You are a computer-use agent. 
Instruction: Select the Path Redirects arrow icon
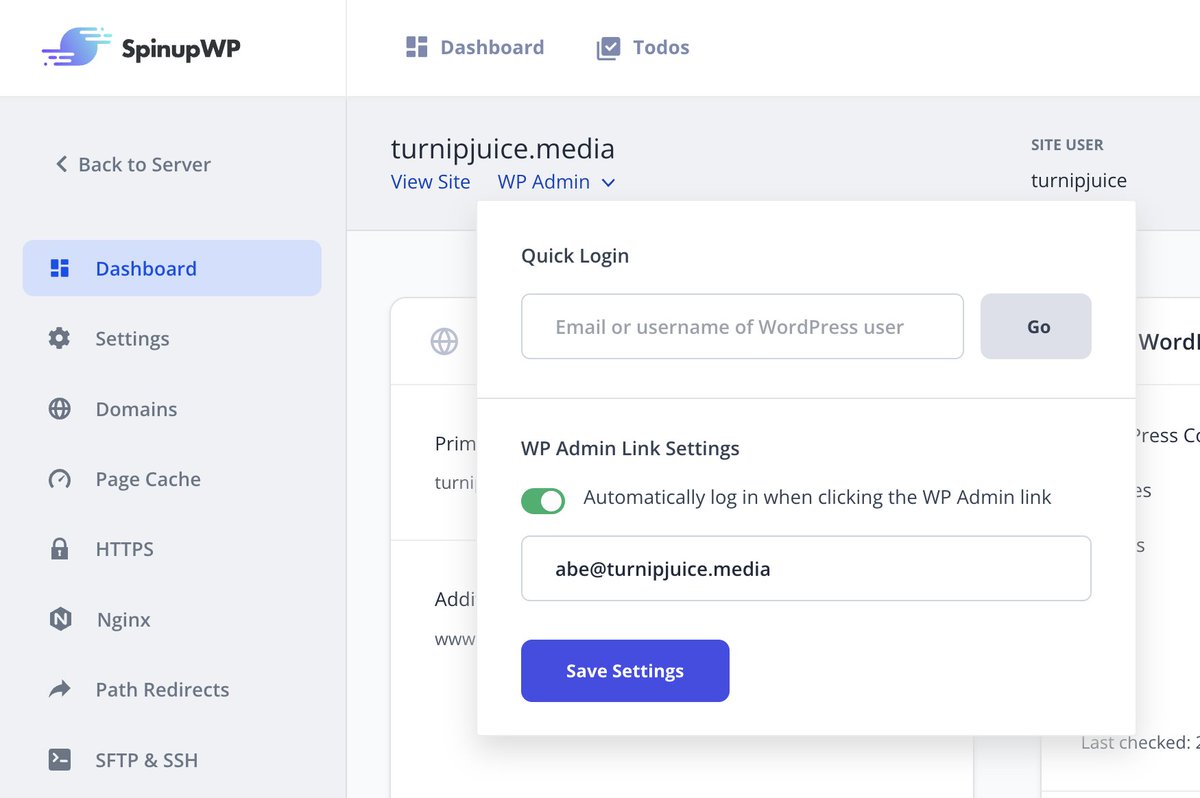[x=60, y=689]
